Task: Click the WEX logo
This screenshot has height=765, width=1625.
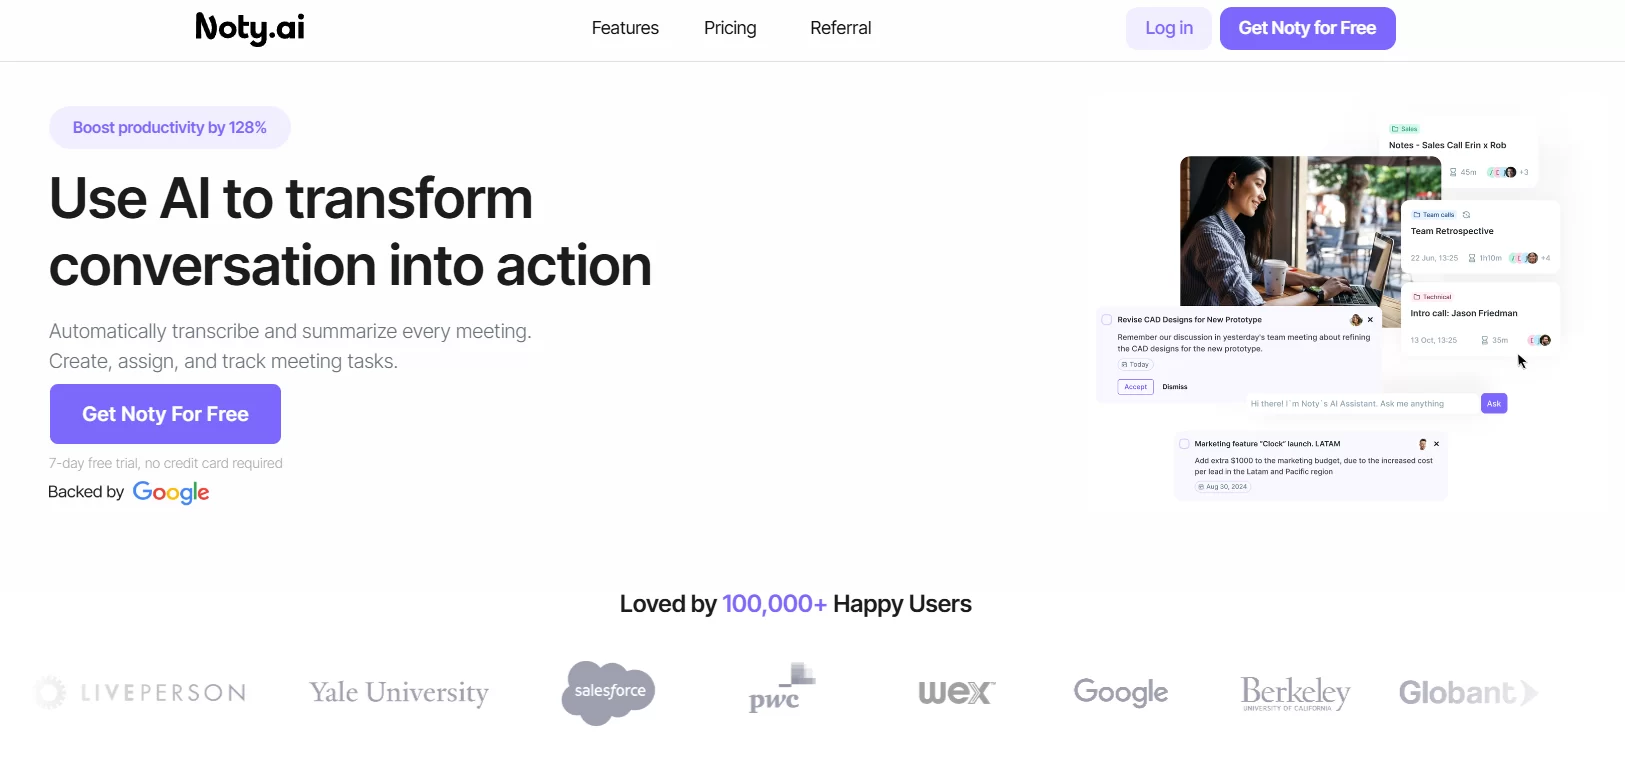Action: click(x=956, y=692)
